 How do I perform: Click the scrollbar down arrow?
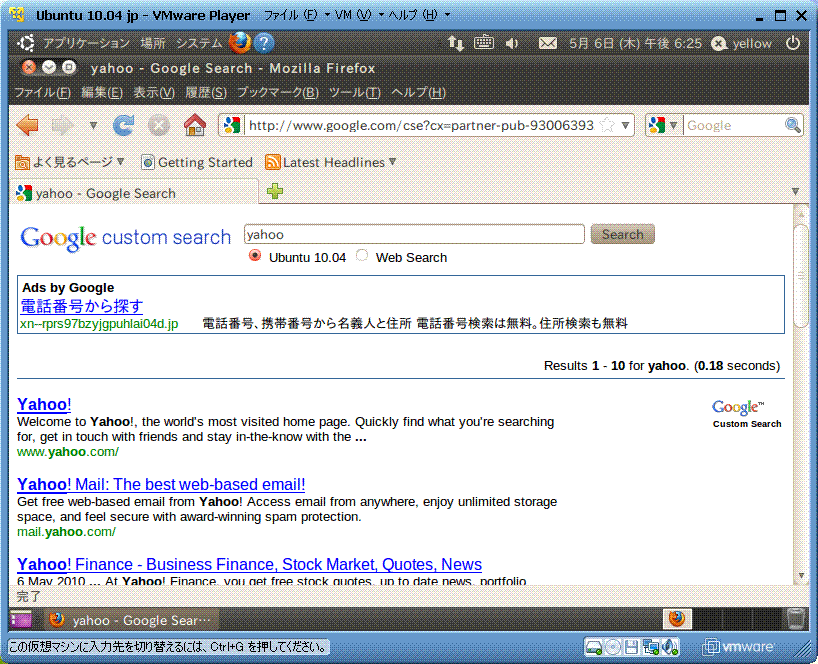(x=801, y=575)
